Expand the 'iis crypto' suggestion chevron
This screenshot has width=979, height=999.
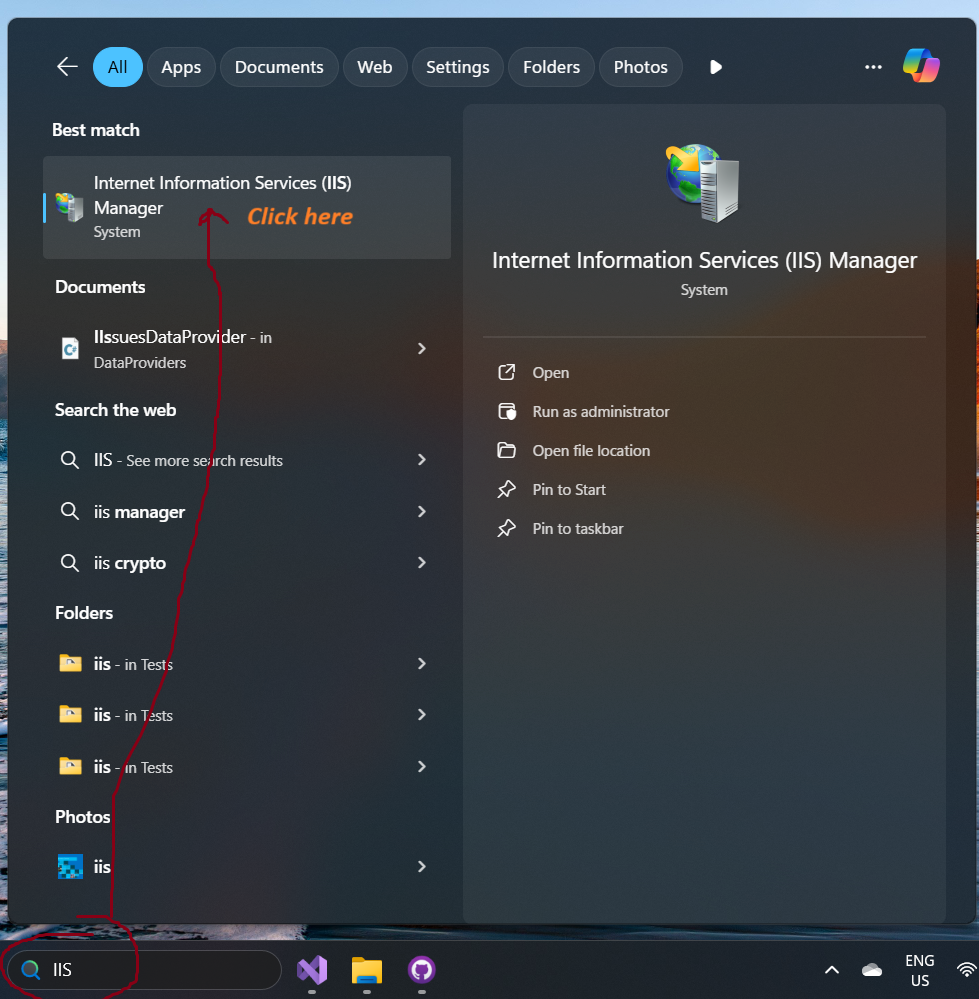coord(421,563)
